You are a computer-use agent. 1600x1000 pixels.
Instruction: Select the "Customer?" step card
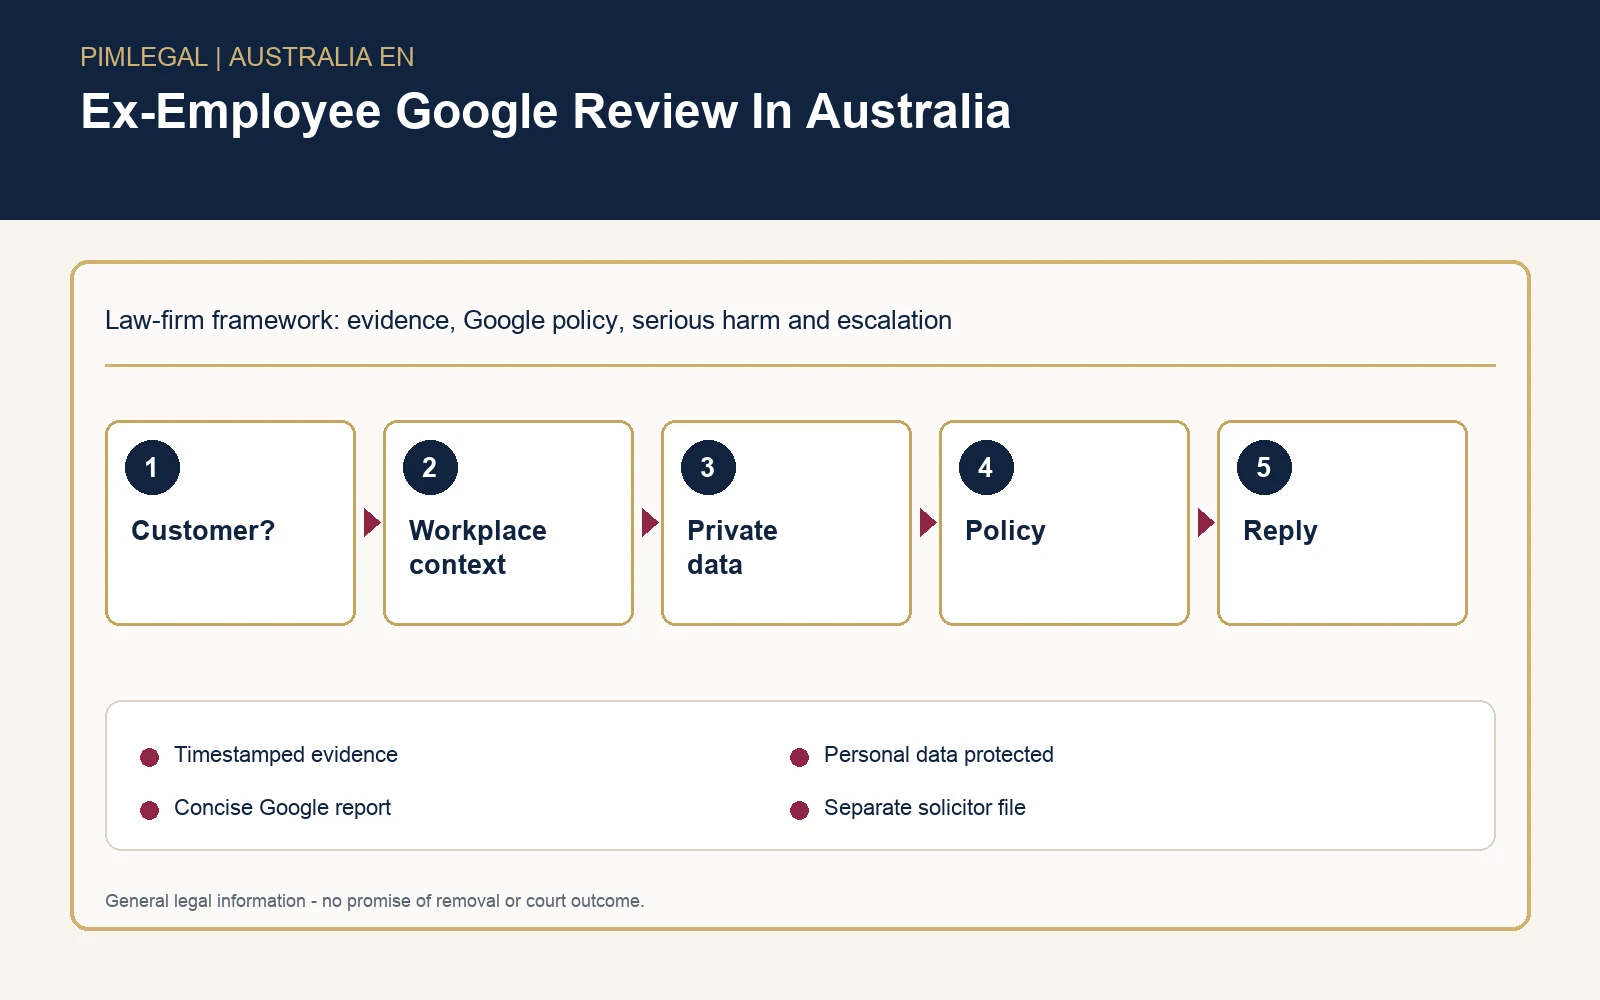pyautogui.click(x=231, y=523)
